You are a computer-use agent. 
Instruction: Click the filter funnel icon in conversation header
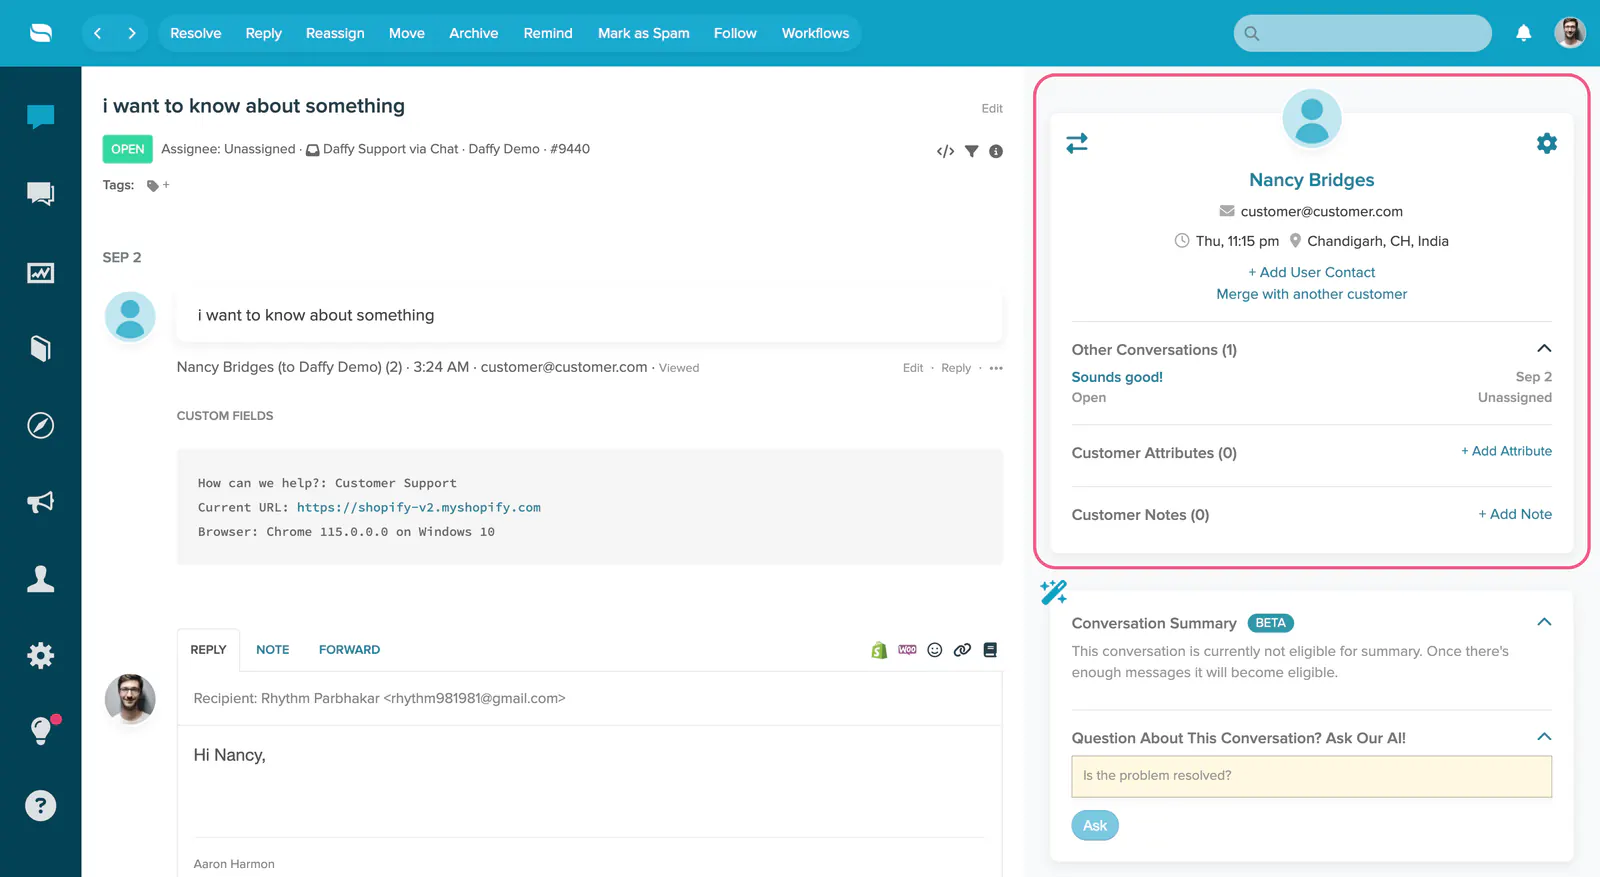click(971, 151)
